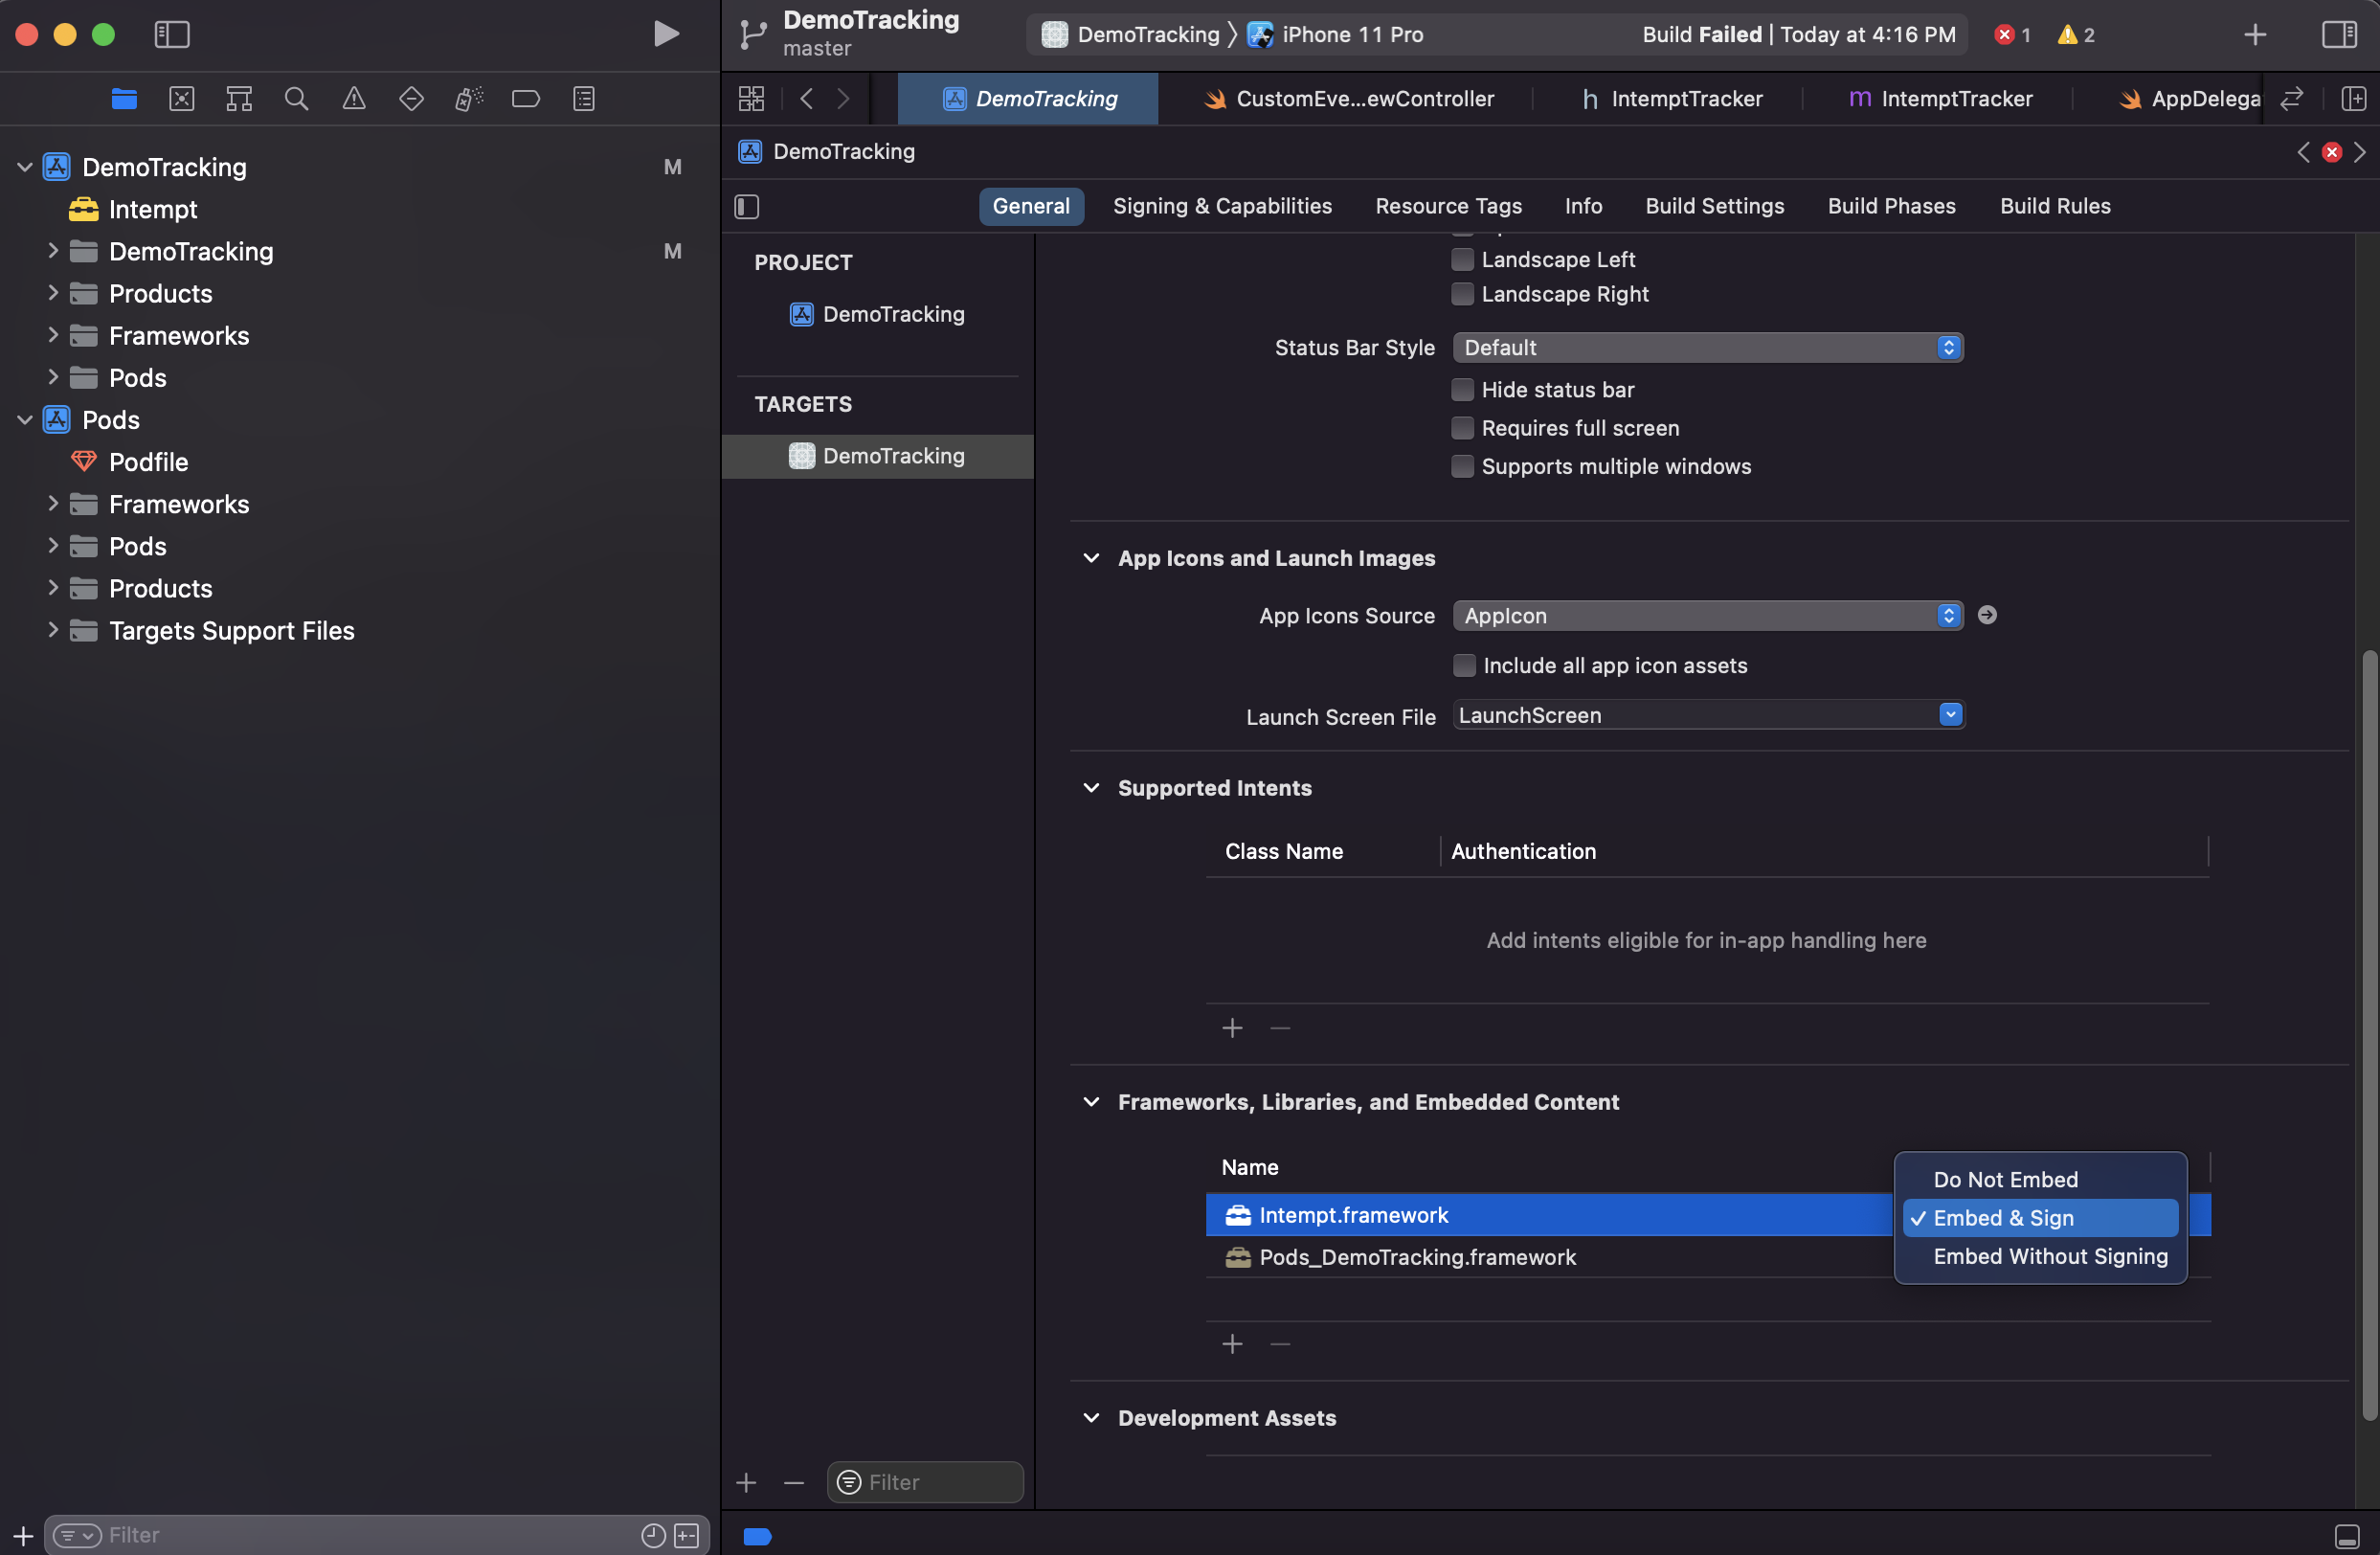The image size is (2380, 1555).
Task: Expand the Targets Support Files folder
Action: (53, 630)
